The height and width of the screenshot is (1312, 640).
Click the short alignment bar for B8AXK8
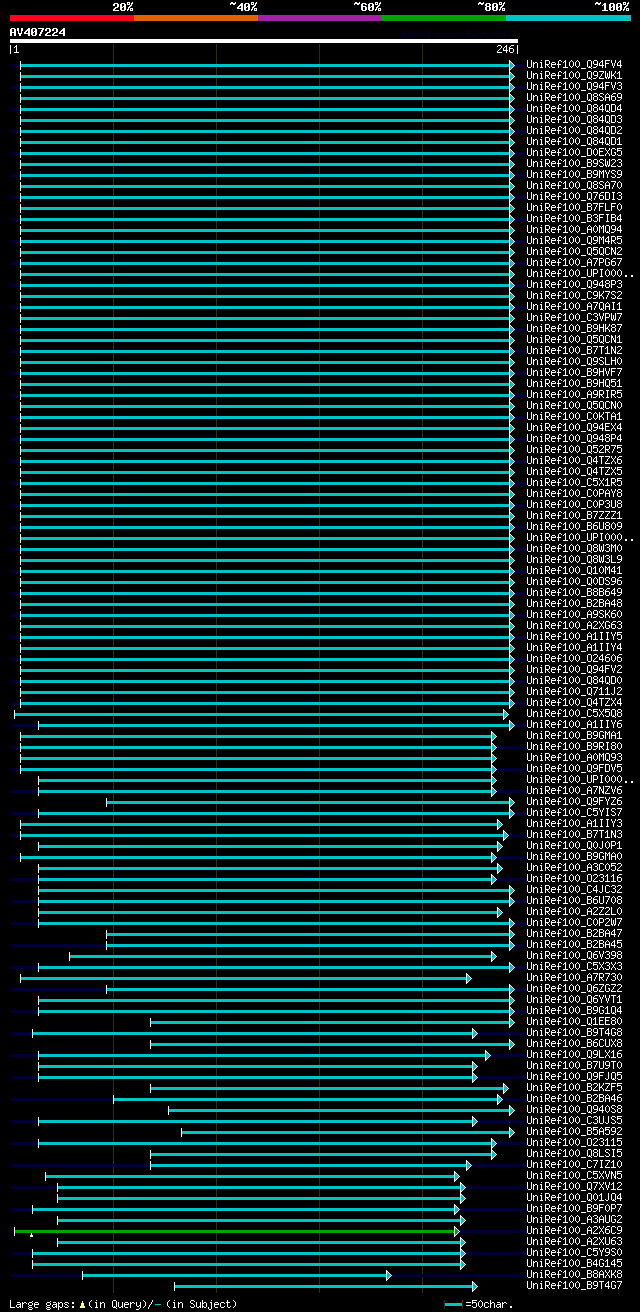click(236, 1275)
